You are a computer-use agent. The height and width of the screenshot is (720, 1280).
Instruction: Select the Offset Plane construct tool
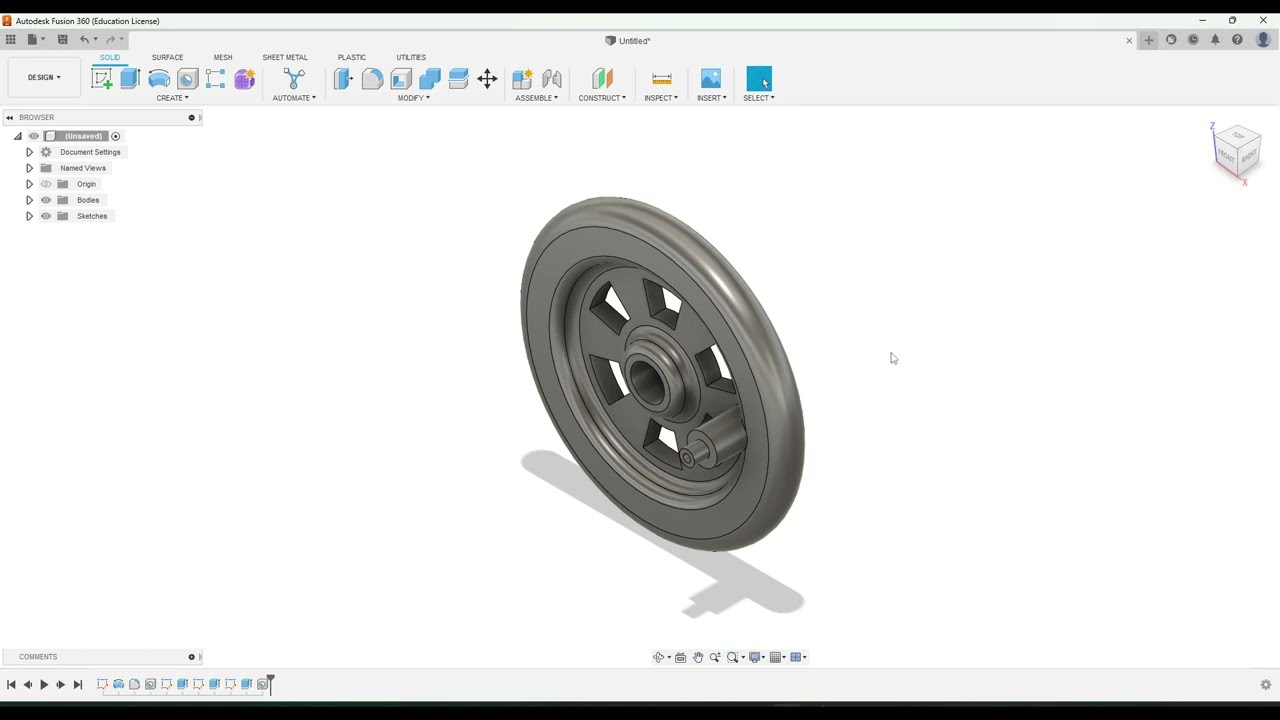(x=602, y=79)
